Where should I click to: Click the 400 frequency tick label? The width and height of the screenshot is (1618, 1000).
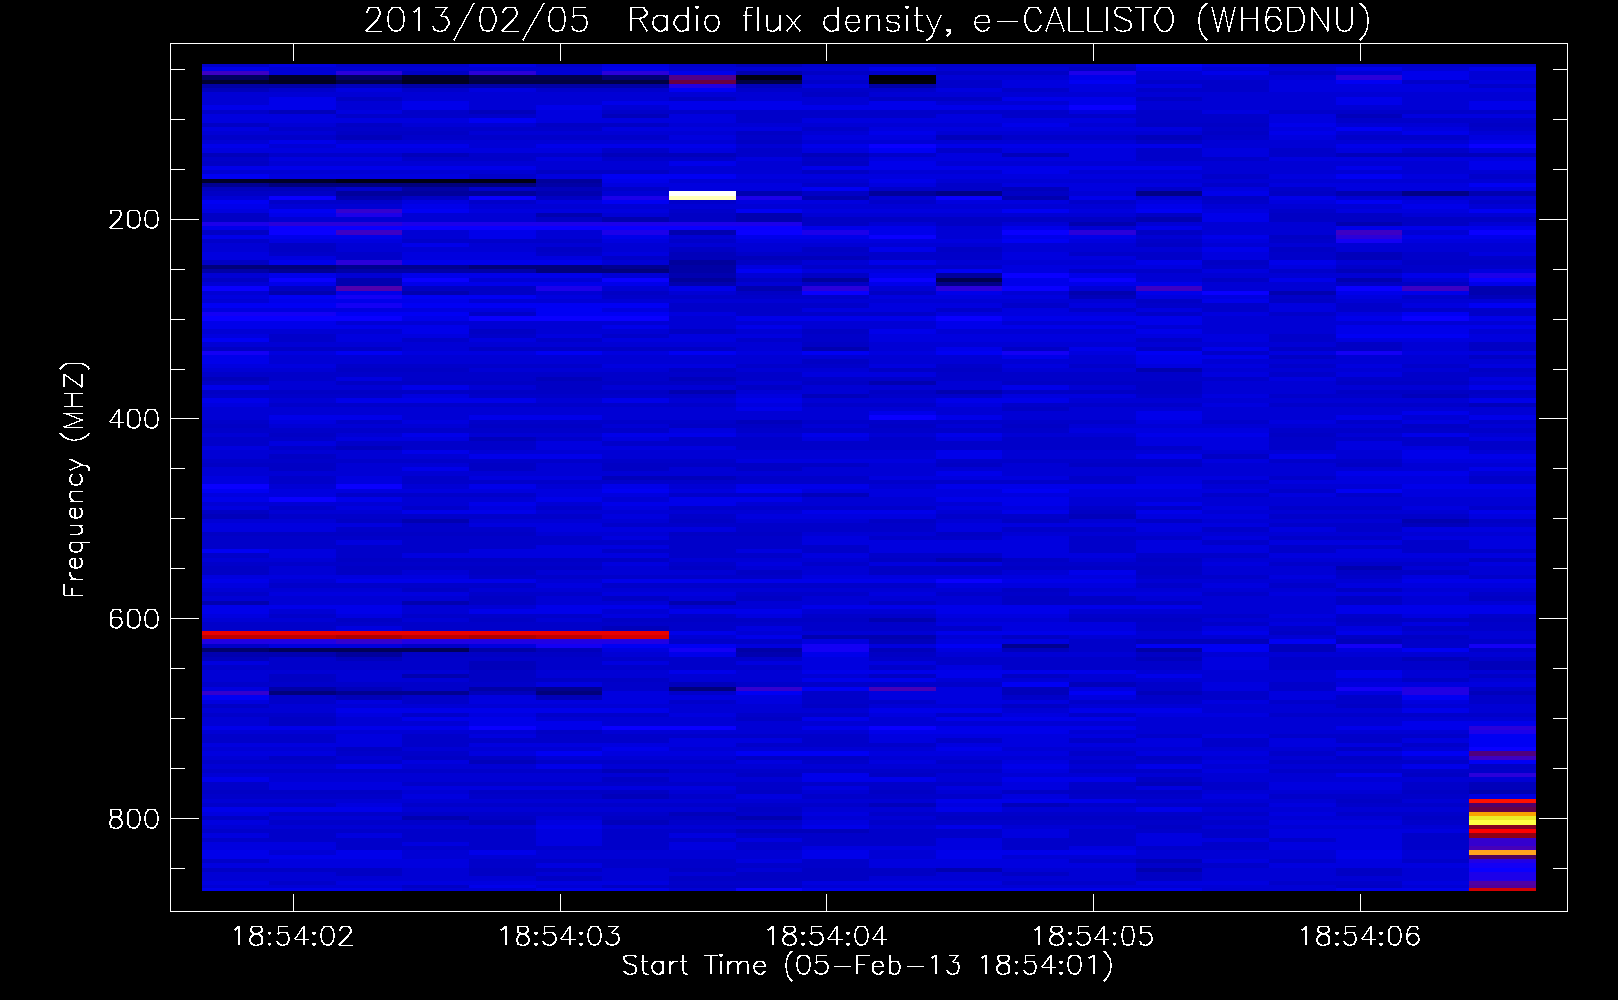click(x=134, y=419)
